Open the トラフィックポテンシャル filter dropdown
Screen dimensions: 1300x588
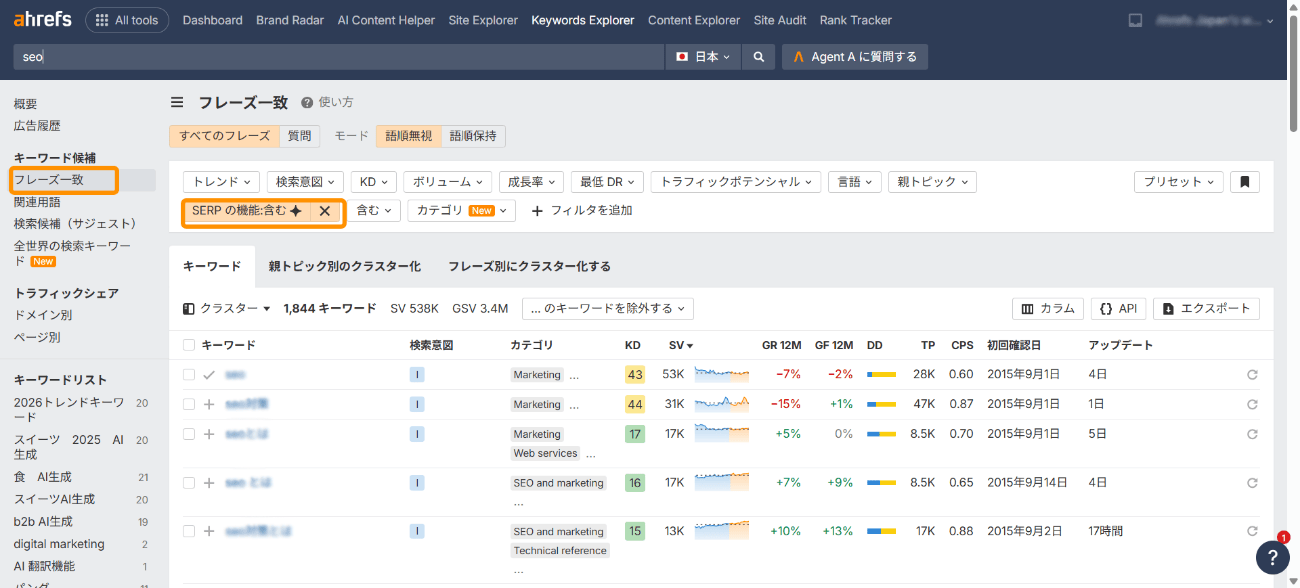[736, 182]
